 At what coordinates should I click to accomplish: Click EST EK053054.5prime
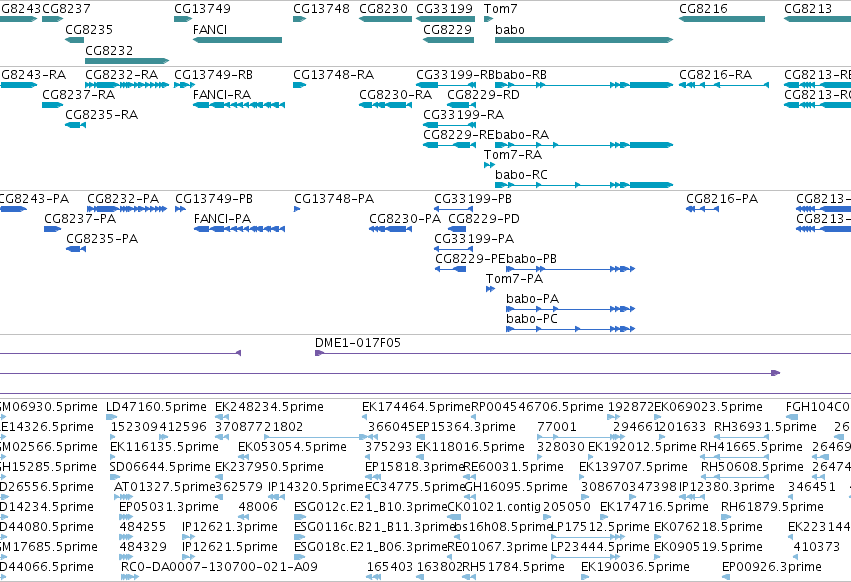(x=292, y=447)
